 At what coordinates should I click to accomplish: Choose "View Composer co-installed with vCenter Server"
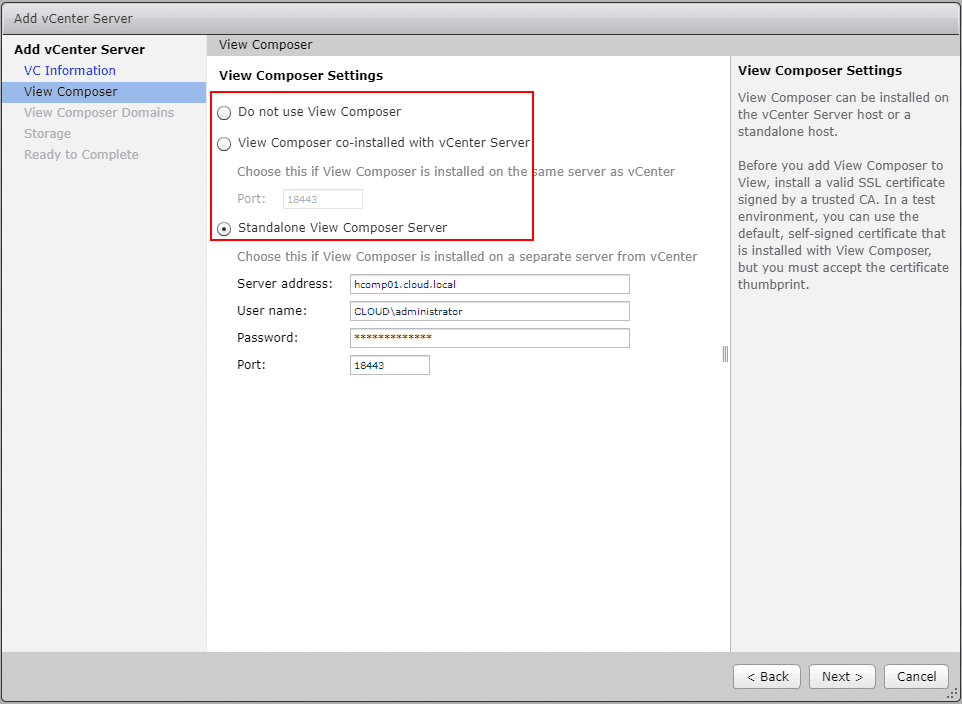tap(223, 144)
